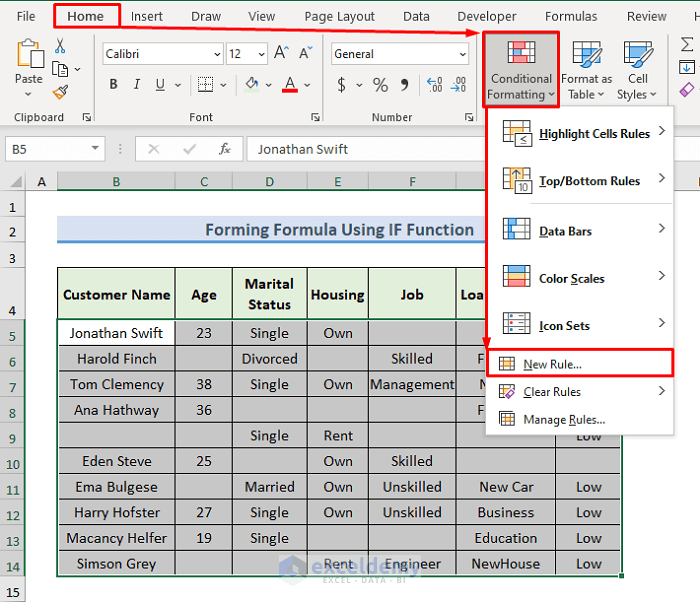The height and width of the screenshot is (602, 700).
Task: Click the Increase Decimal icon
Action: (x=435, y=84)
